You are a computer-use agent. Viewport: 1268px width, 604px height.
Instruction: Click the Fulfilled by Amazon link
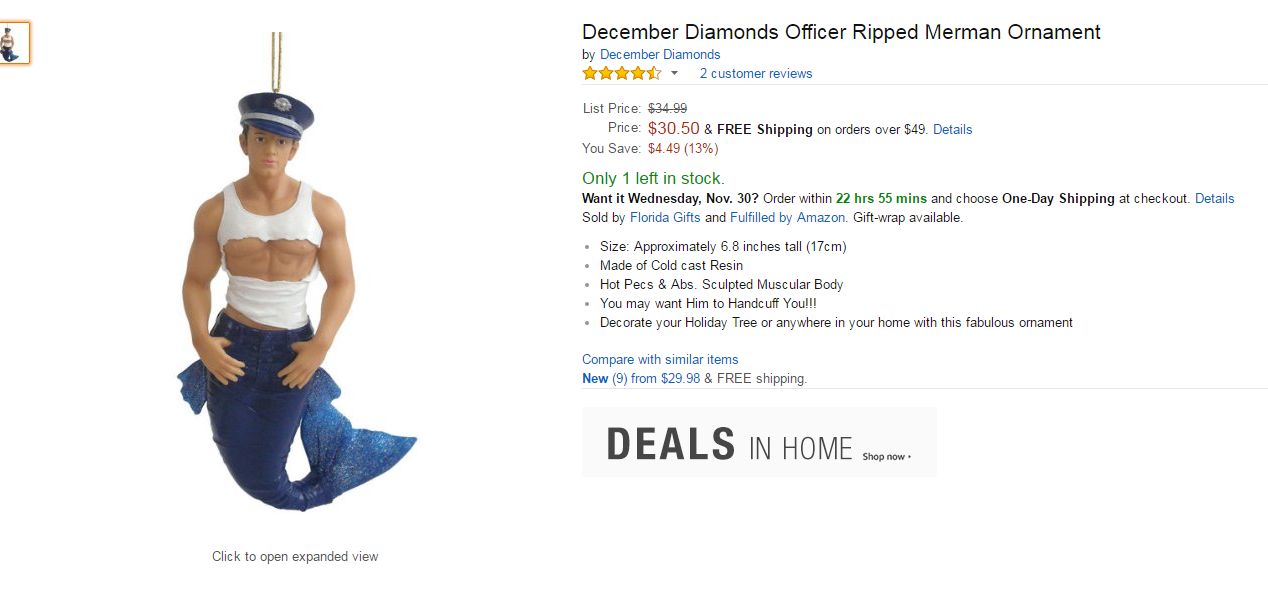pos(788,217)
